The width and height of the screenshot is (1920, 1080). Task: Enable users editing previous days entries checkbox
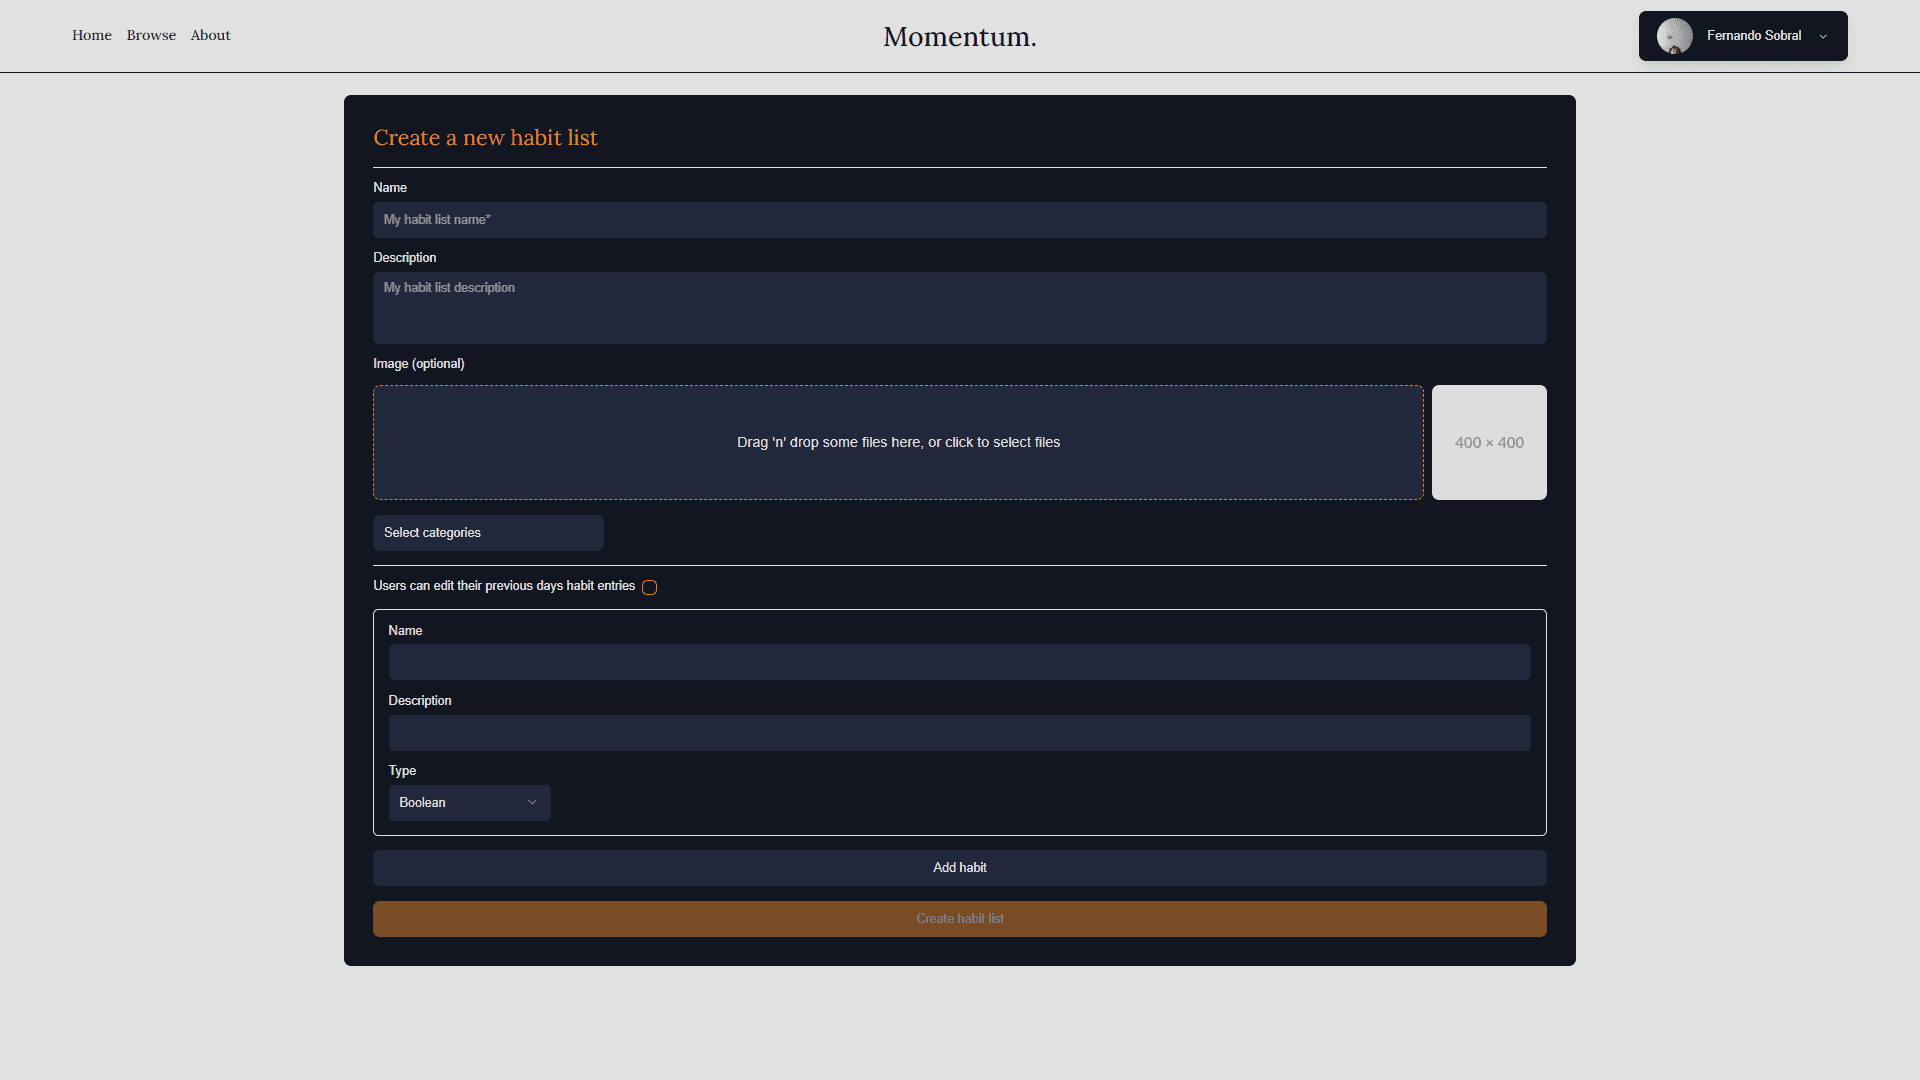(649, 587)
